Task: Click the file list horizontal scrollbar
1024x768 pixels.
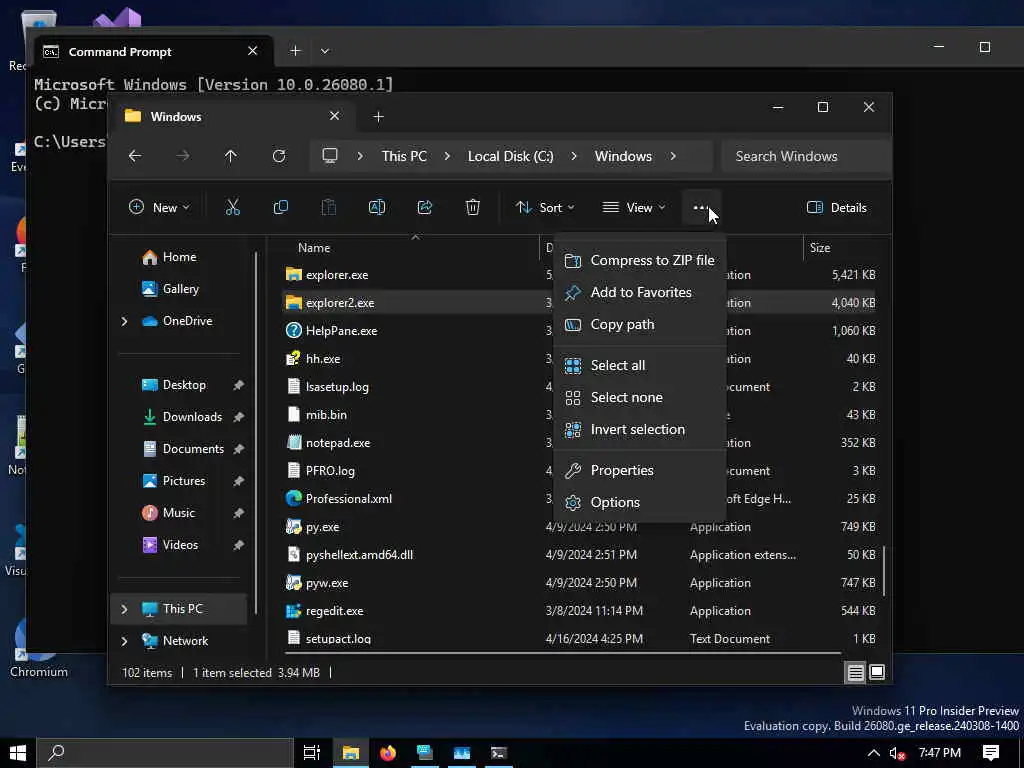Action: (563, 652)
